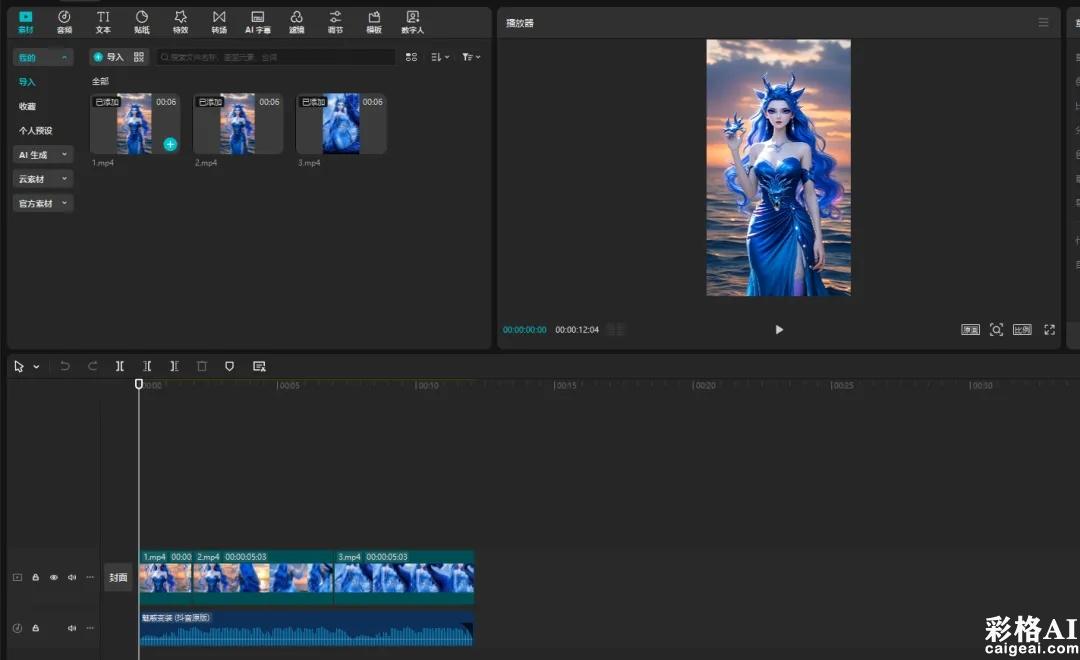Open the selection tool dropdown arrow
The image size is (1080, 660).
37,367
